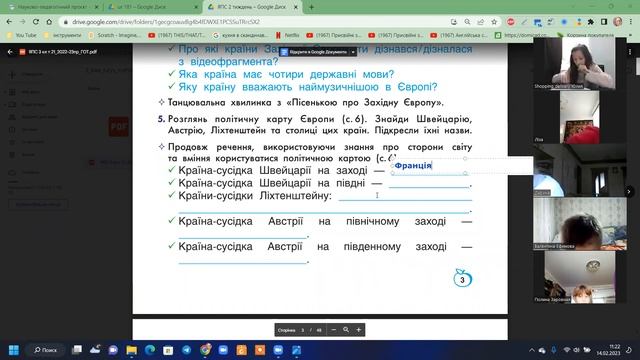Open the (1967) THIS/THAT bookmark

coord(177,35)
